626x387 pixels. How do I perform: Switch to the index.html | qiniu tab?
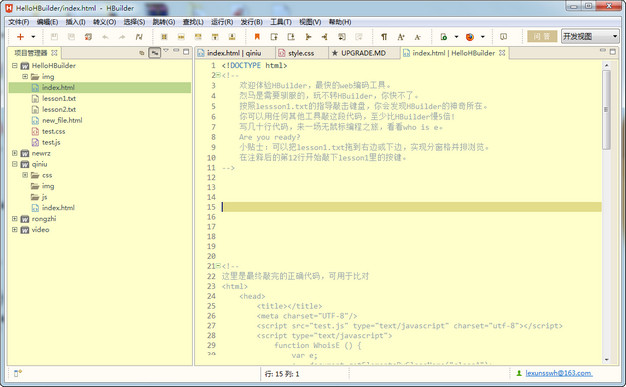234,53
